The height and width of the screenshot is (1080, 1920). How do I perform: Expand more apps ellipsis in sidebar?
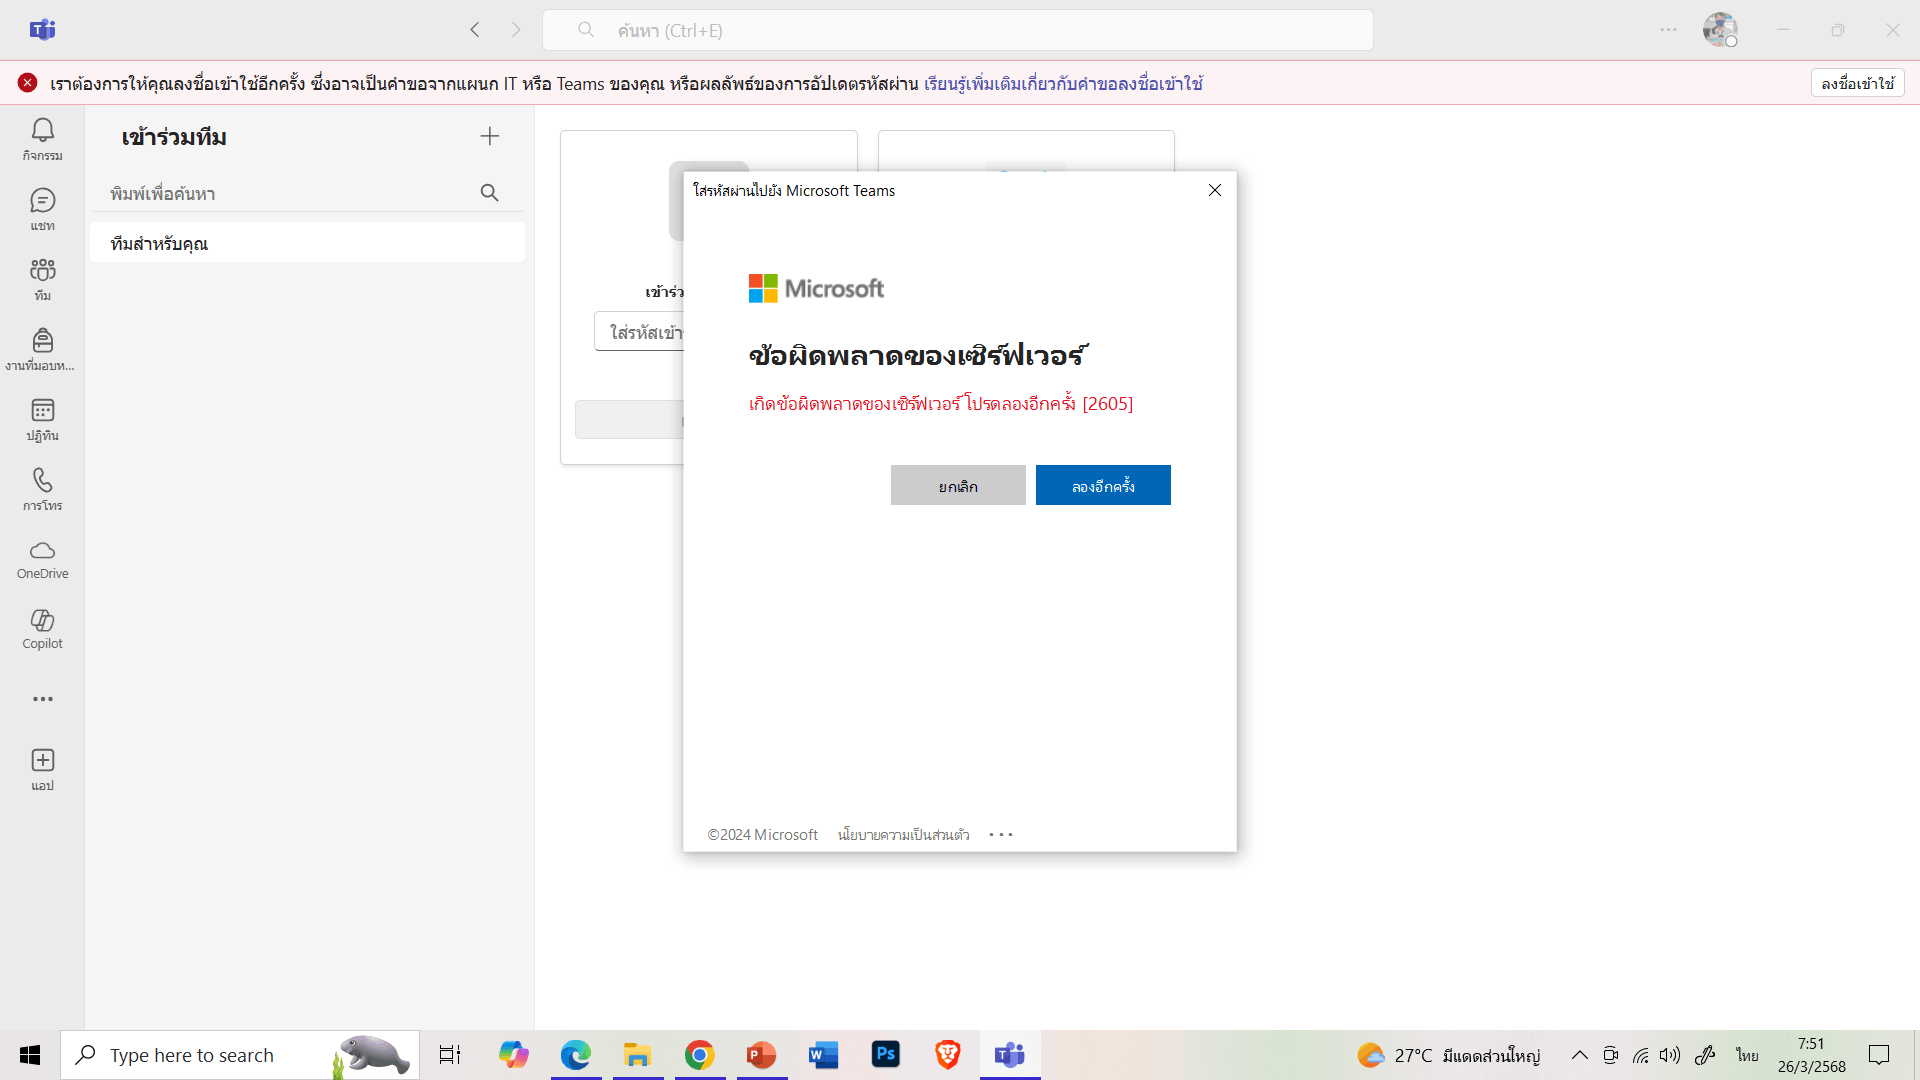[42, 699]
